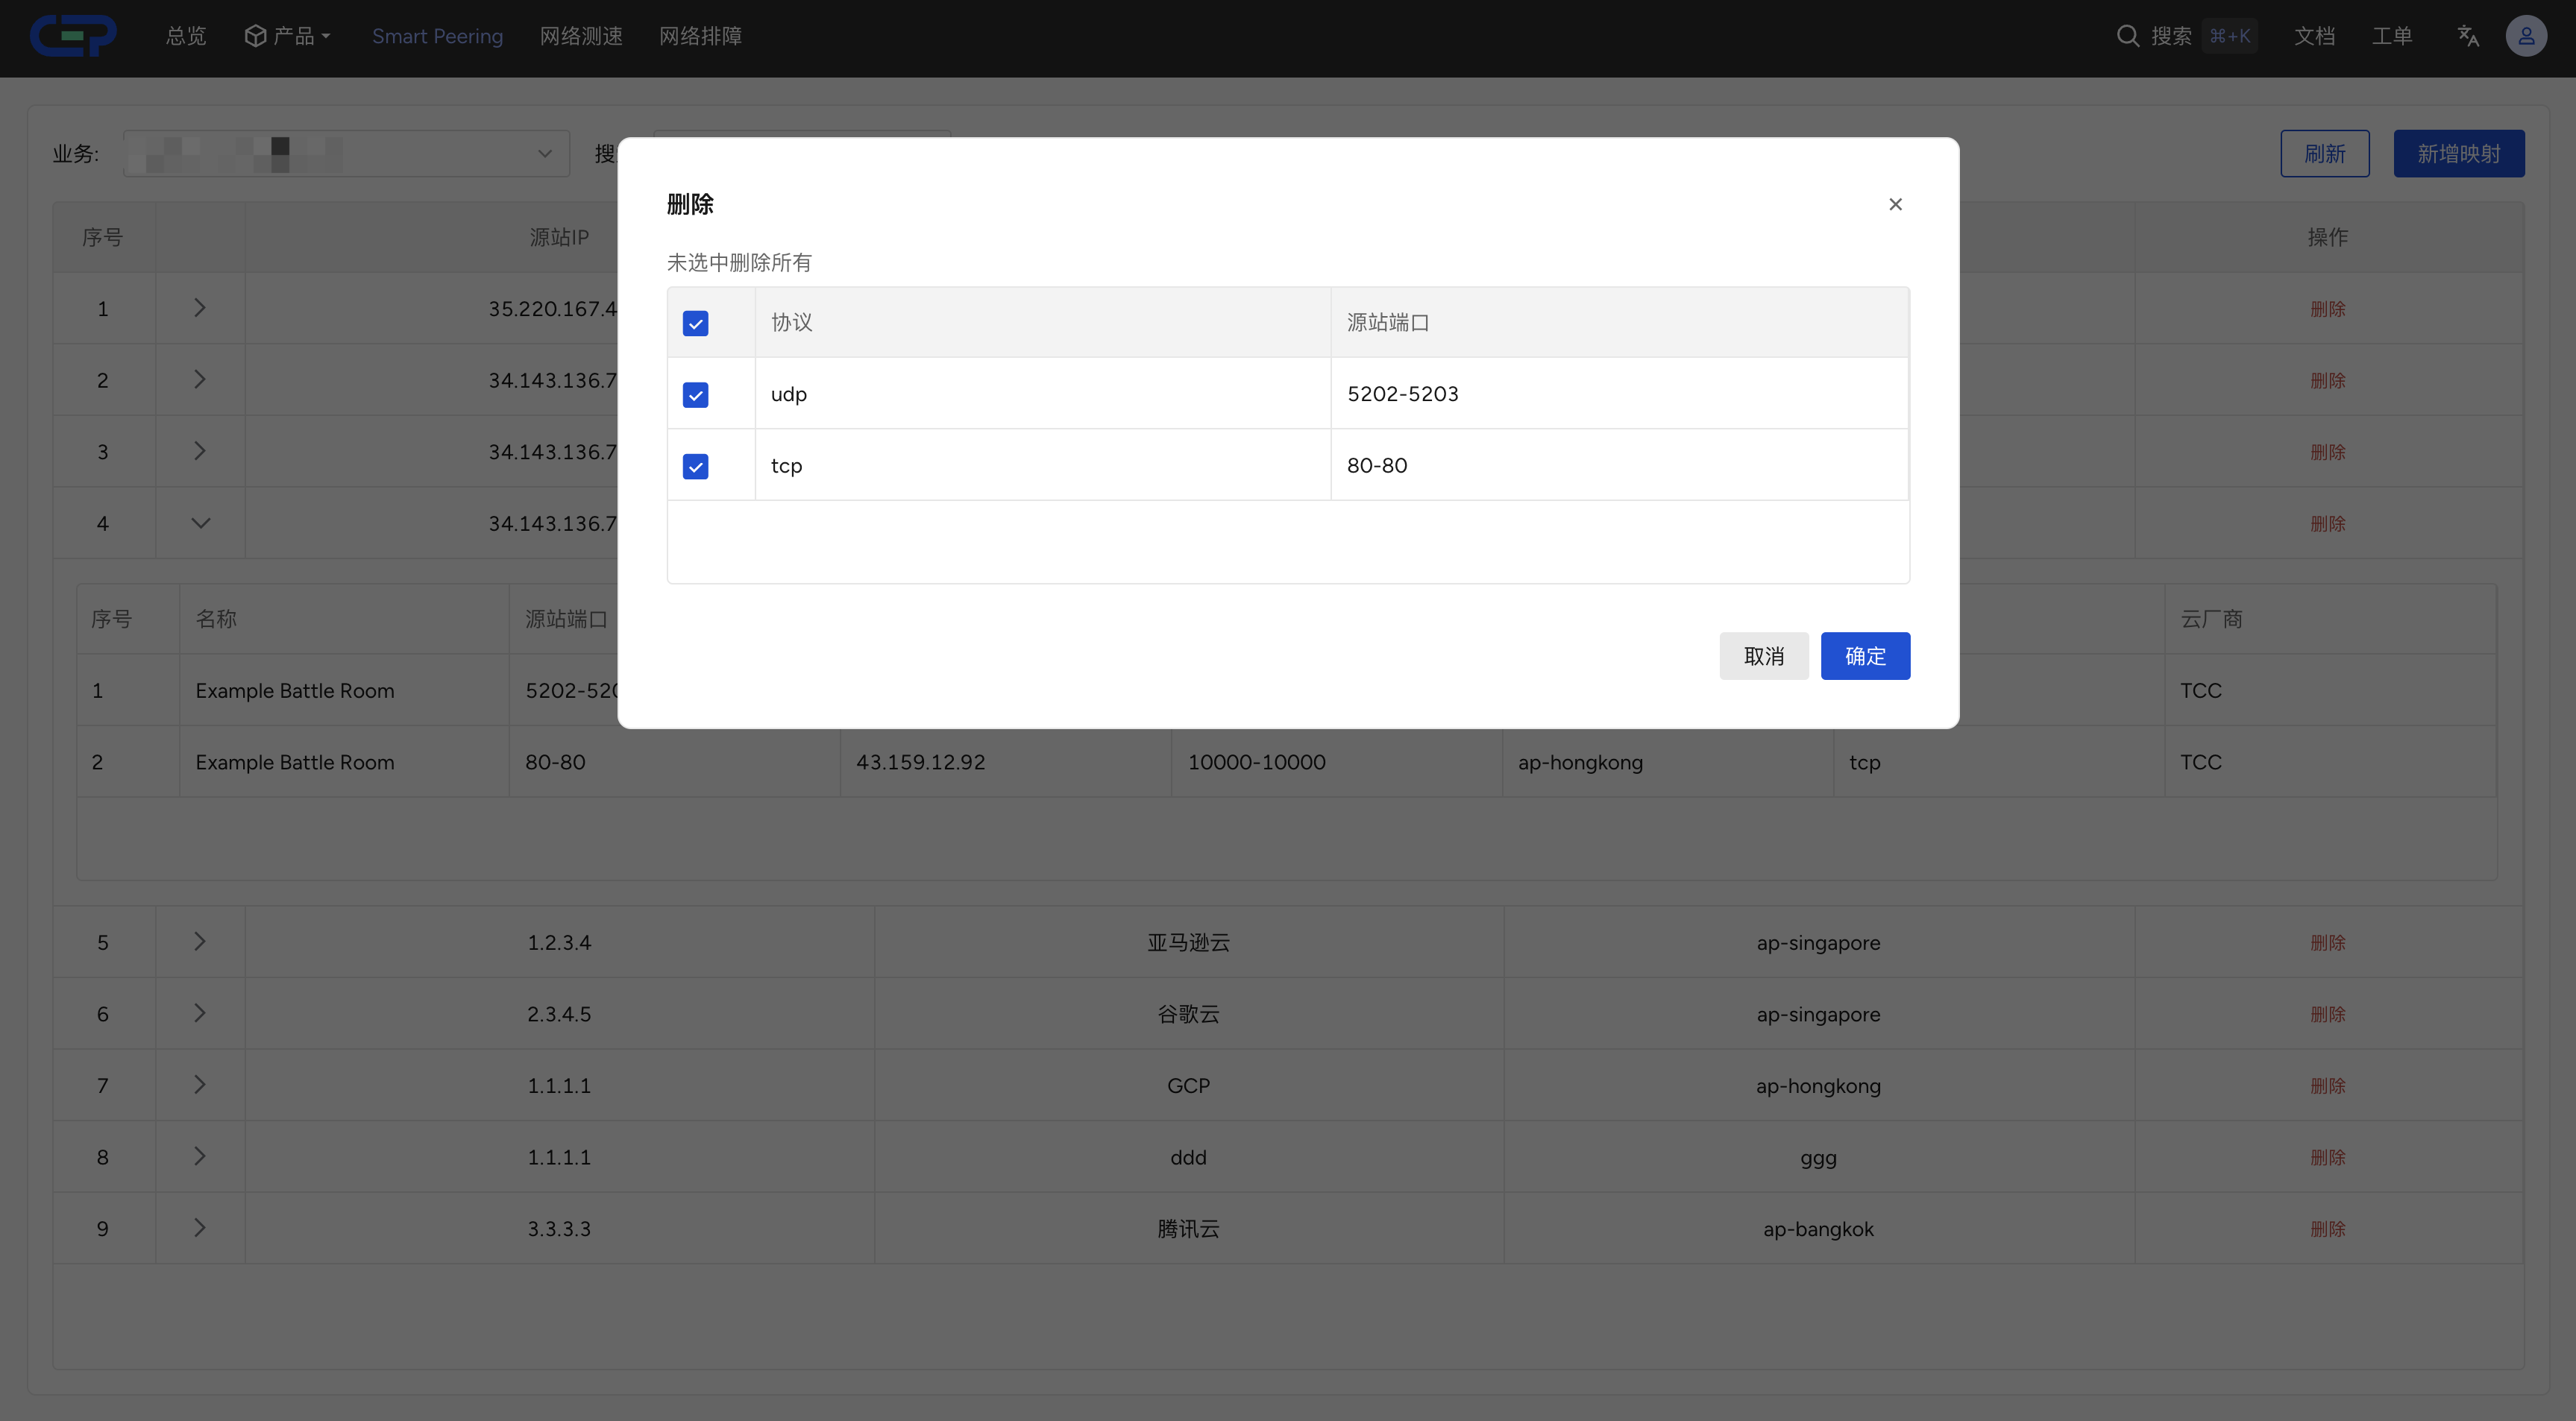Open the 业务 dropdown selector
The height and width of the screenshot is (1421, 2576).
tap(346, 153)
